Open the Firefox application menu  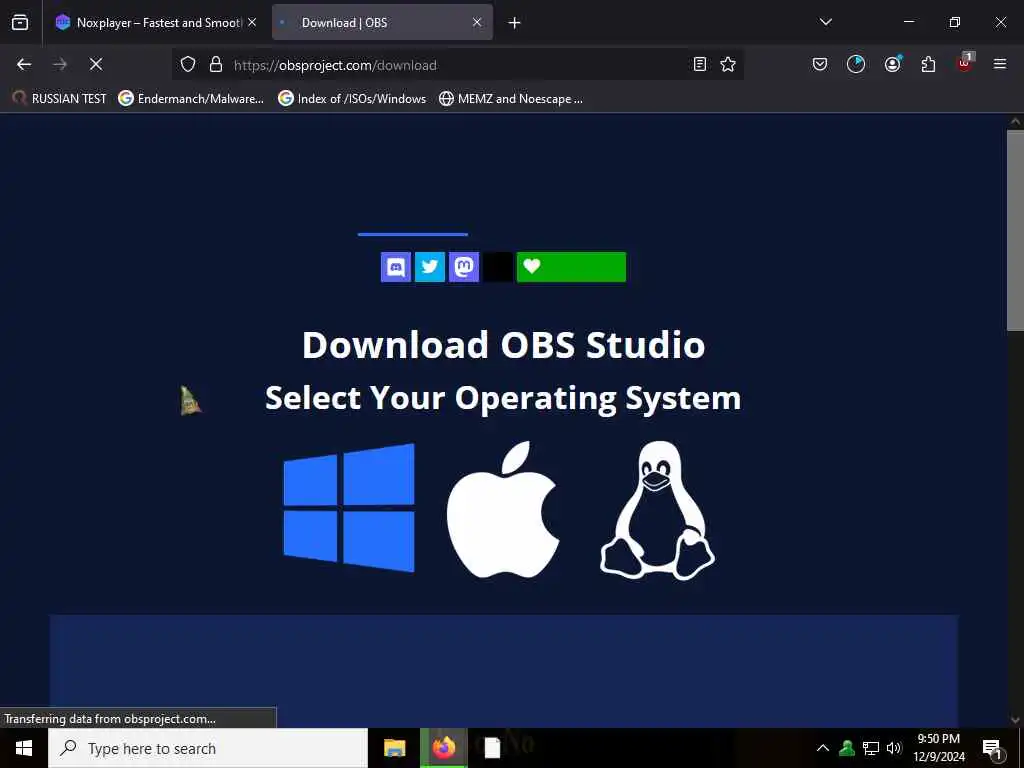[1000, 64]
